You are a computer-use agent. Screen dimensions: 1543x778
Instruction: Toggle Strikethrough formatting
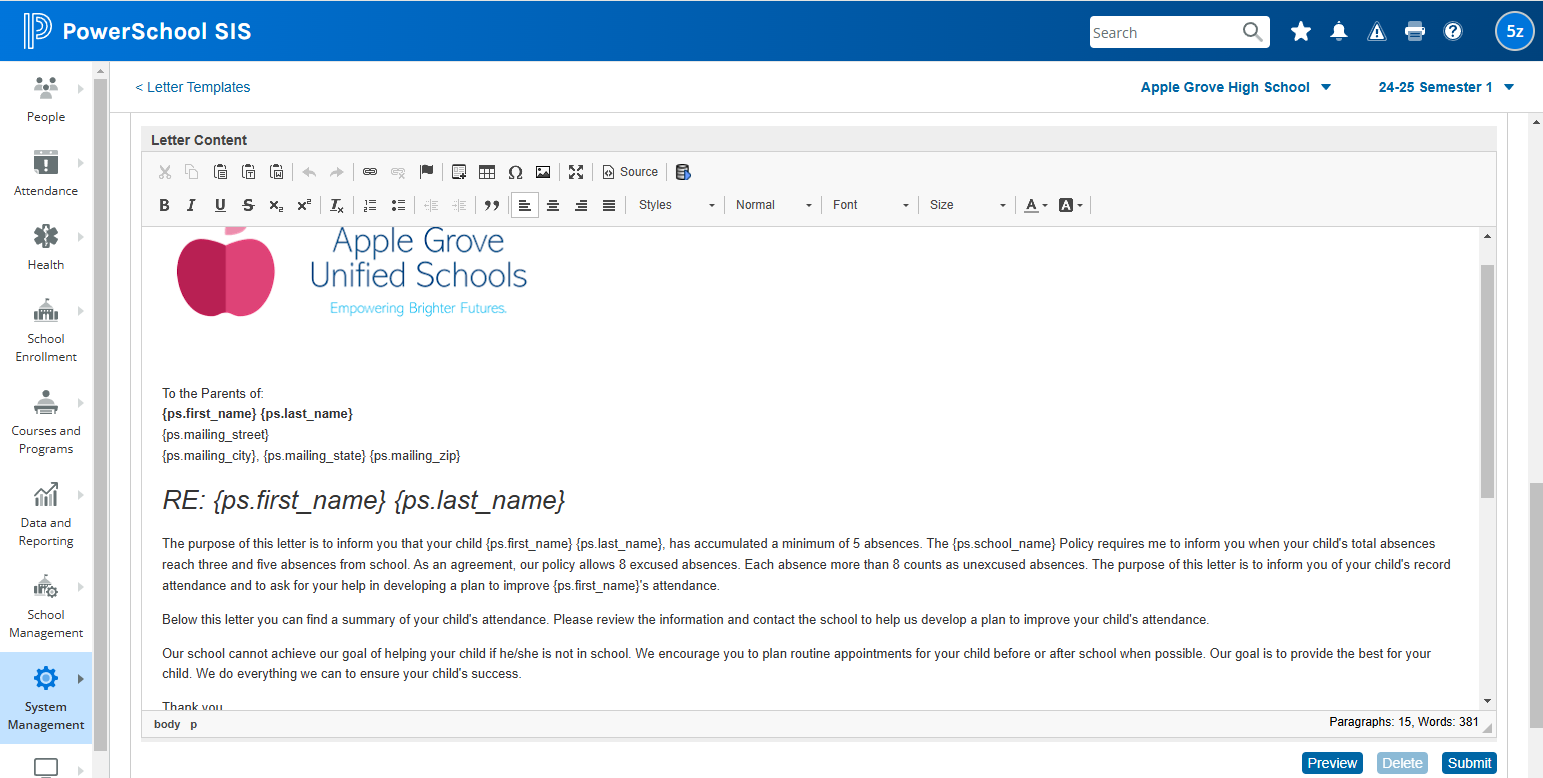(248, 205)
